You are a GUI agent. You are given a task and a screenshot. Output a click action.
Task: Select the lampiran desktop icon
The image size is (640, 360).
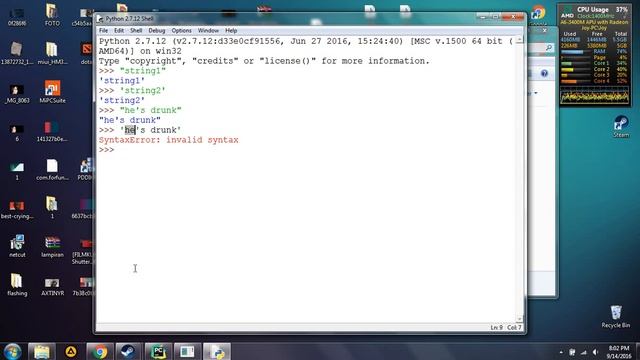52,246
